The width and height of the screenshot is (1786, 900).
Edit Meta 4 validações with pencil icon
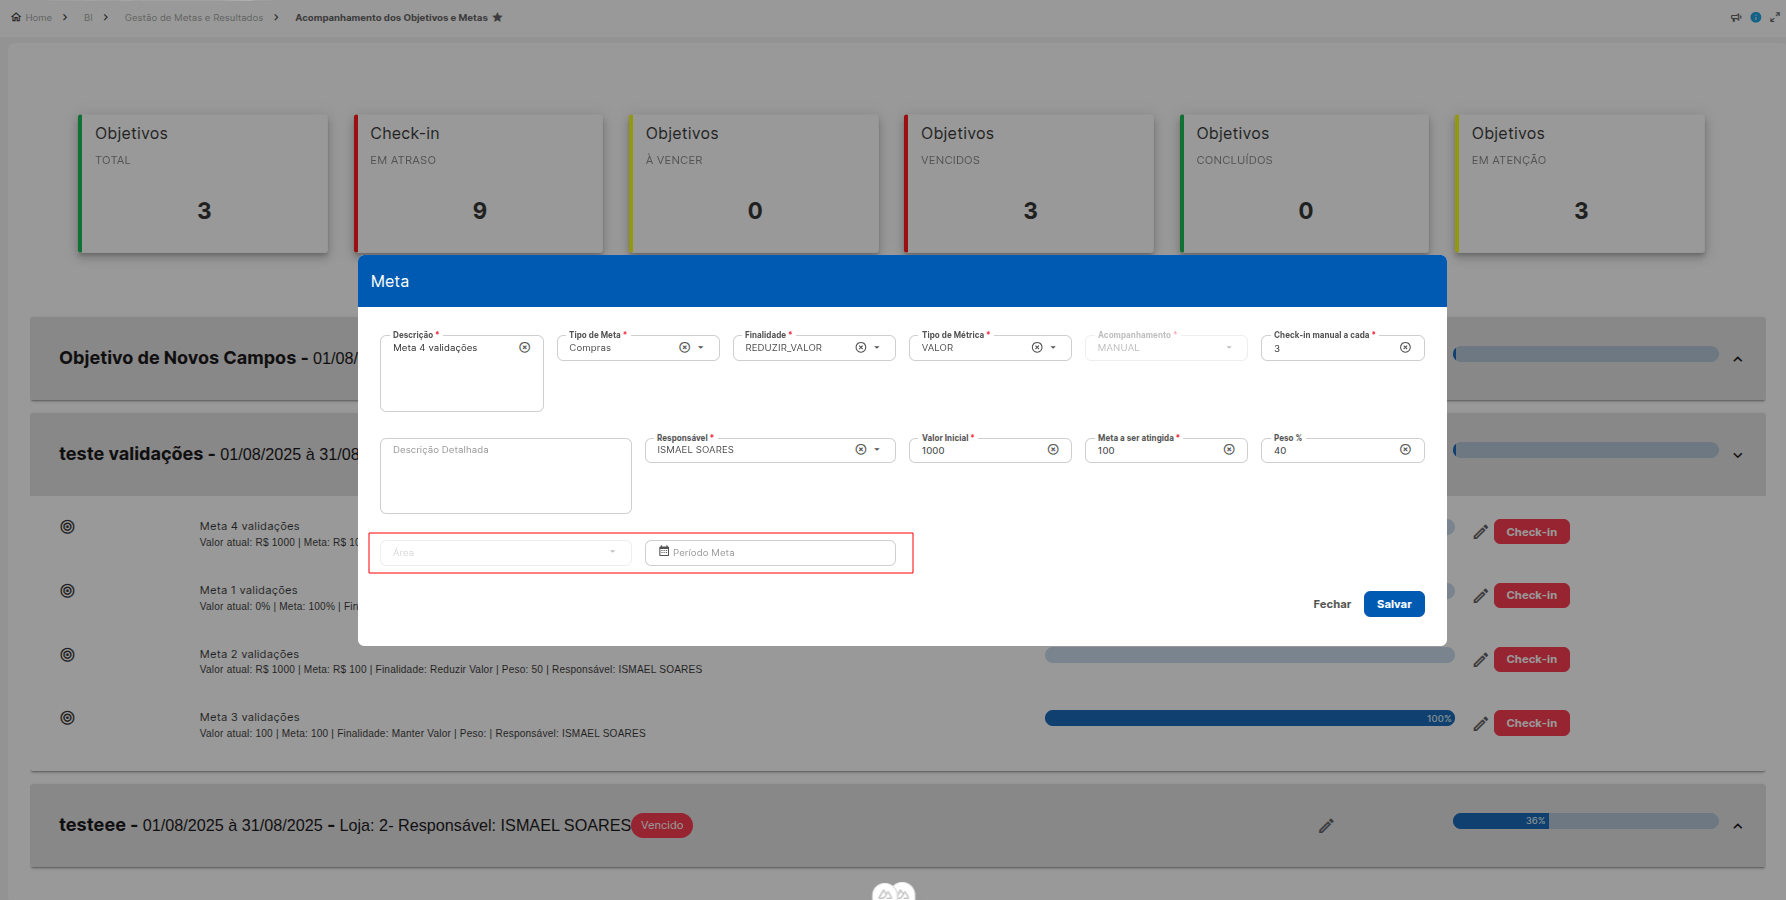pos(1481,532)
